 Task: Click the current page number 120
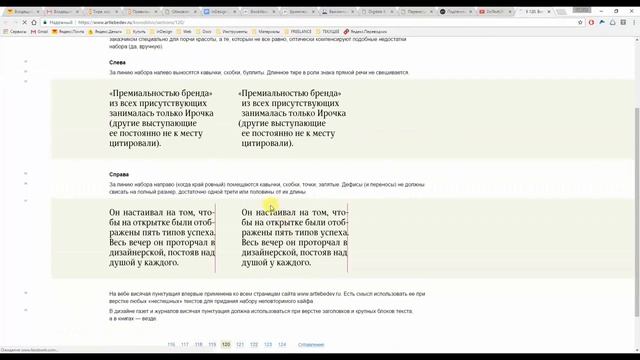(226, 344)
